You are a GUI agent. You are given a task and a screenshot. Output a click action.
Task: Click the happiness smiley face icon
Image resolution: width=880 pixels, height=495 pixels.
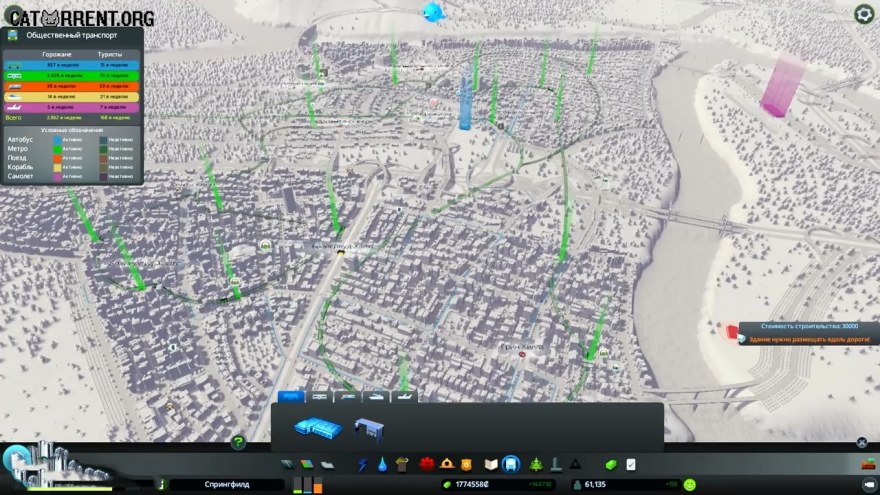click(690, 484)
